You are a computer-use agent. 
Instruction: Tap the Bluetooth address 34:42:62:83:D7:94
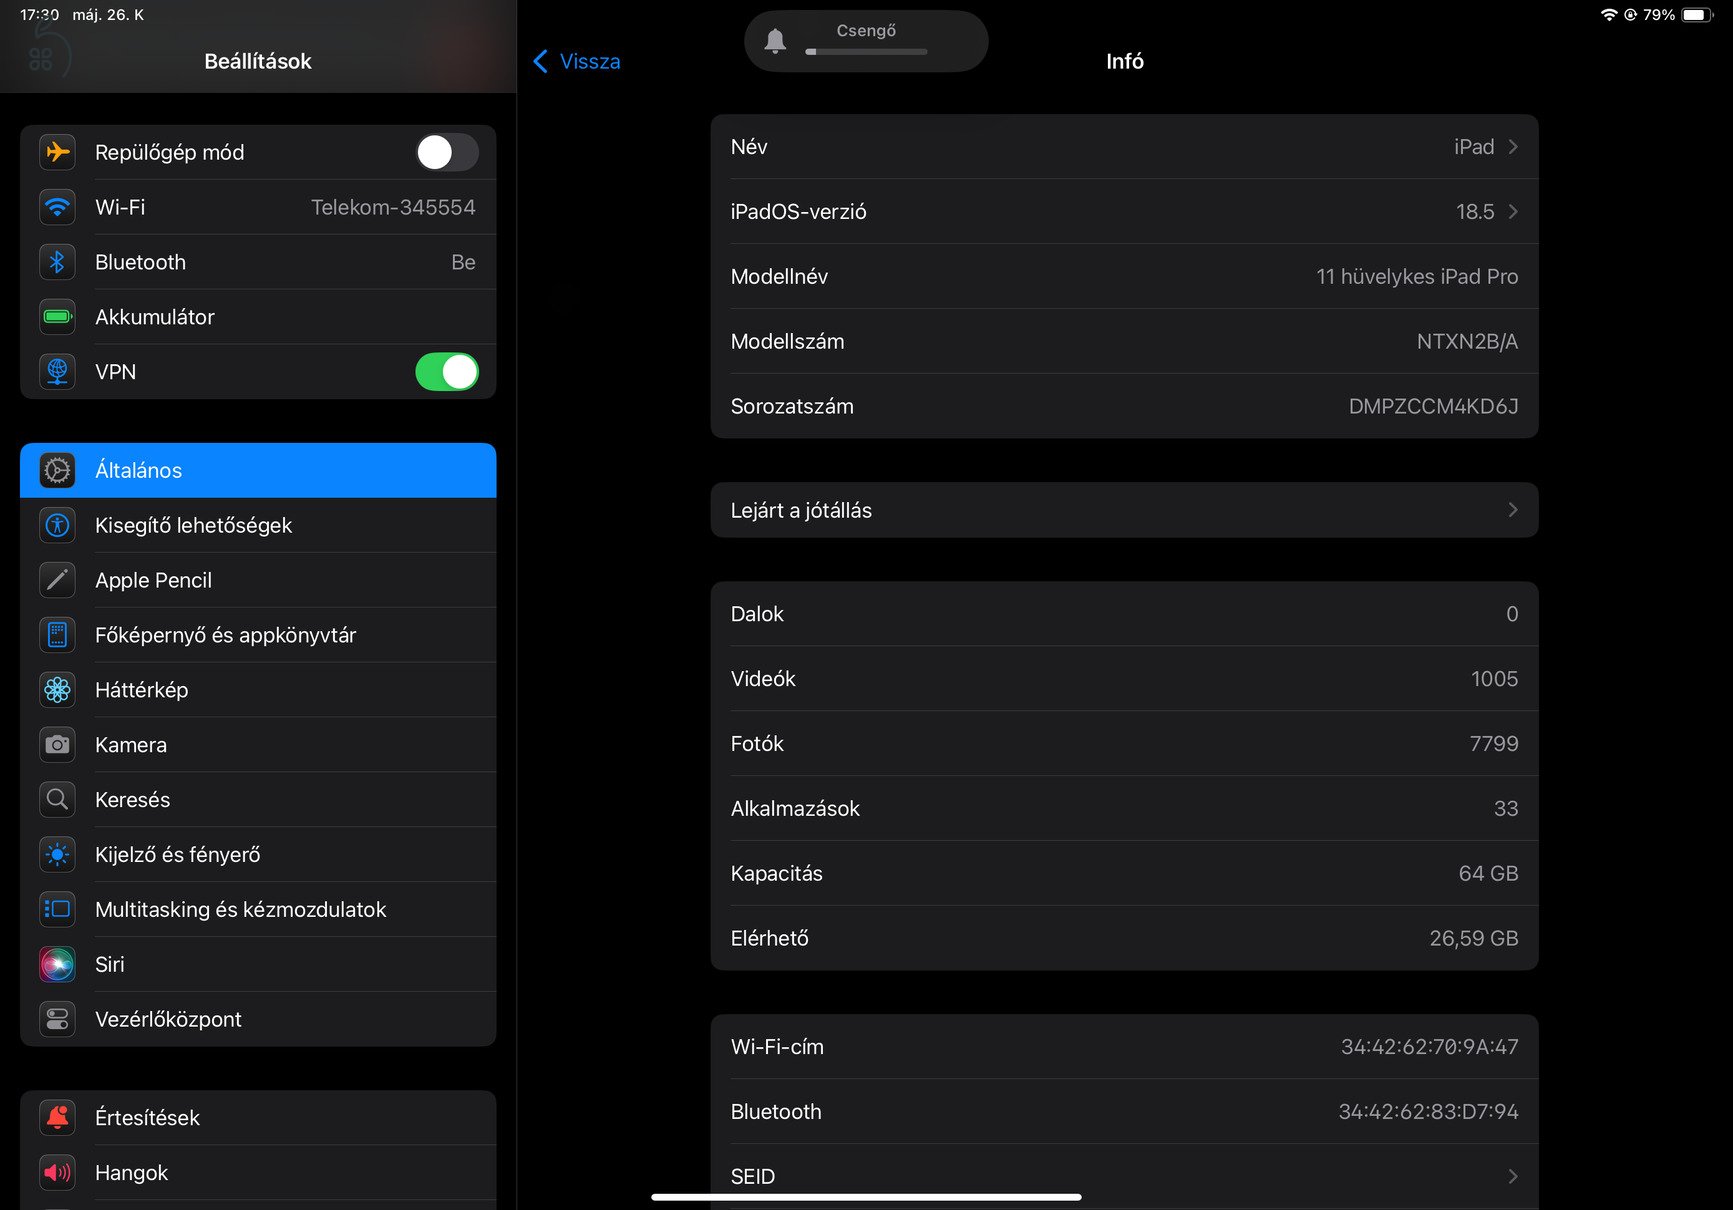1428,1112
